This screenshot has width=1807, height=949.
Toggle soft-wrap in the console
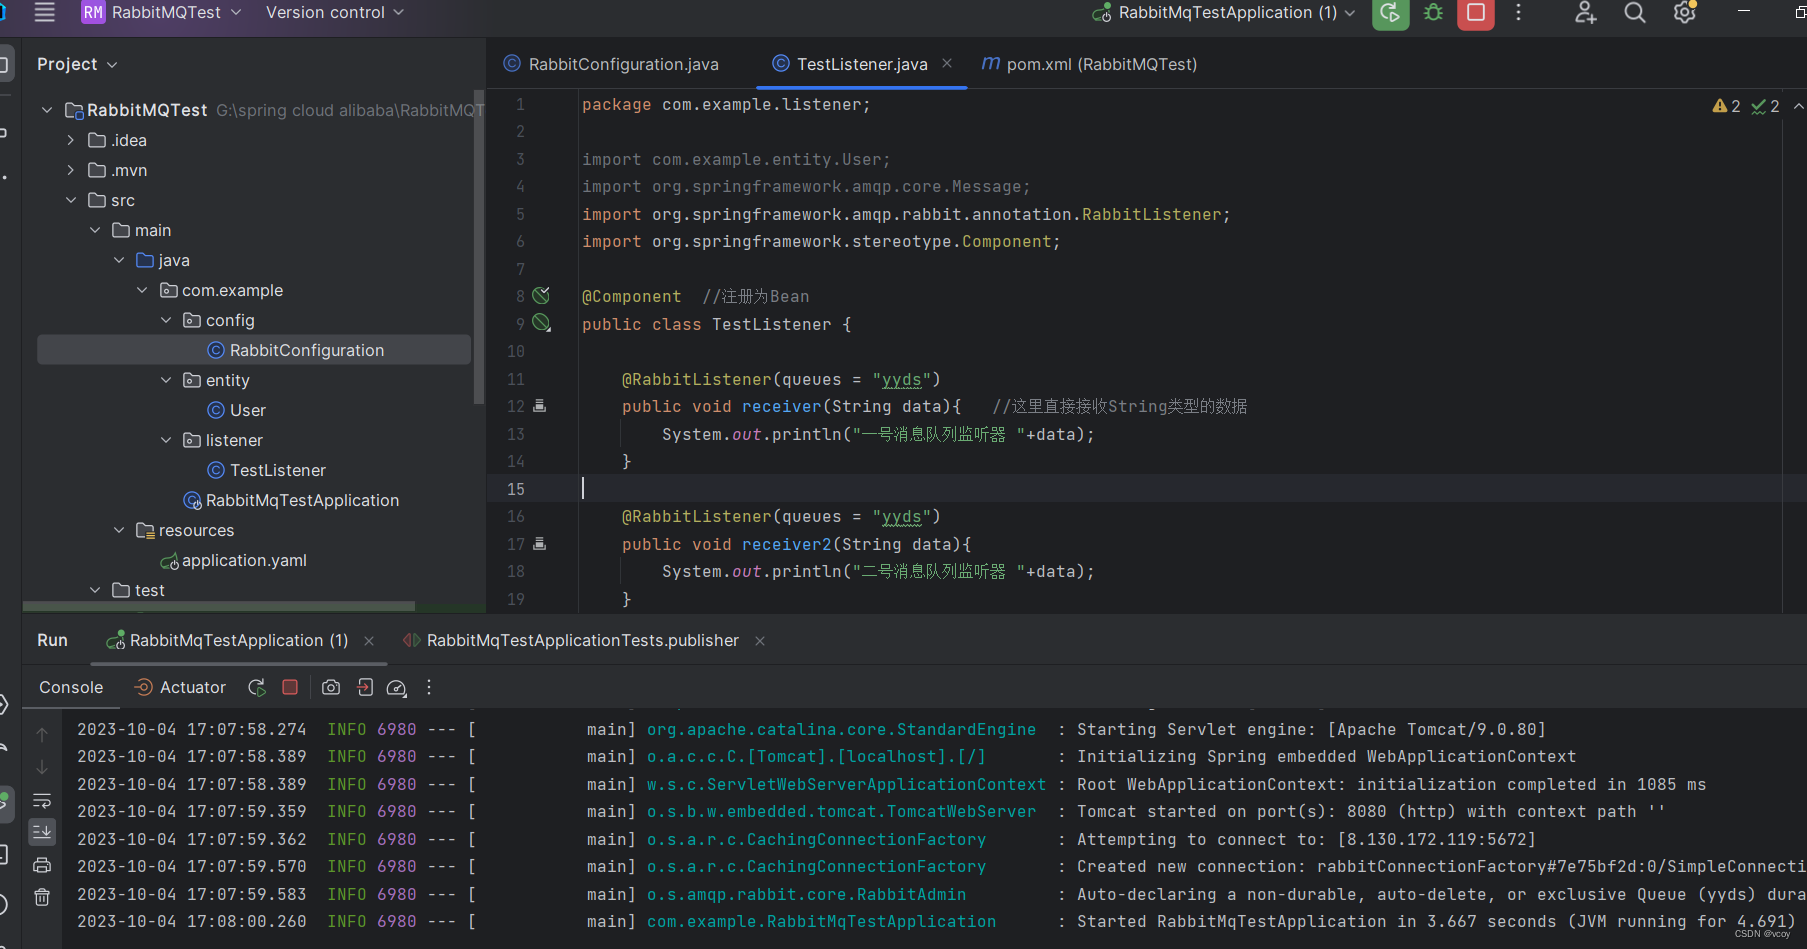(42, 800)
